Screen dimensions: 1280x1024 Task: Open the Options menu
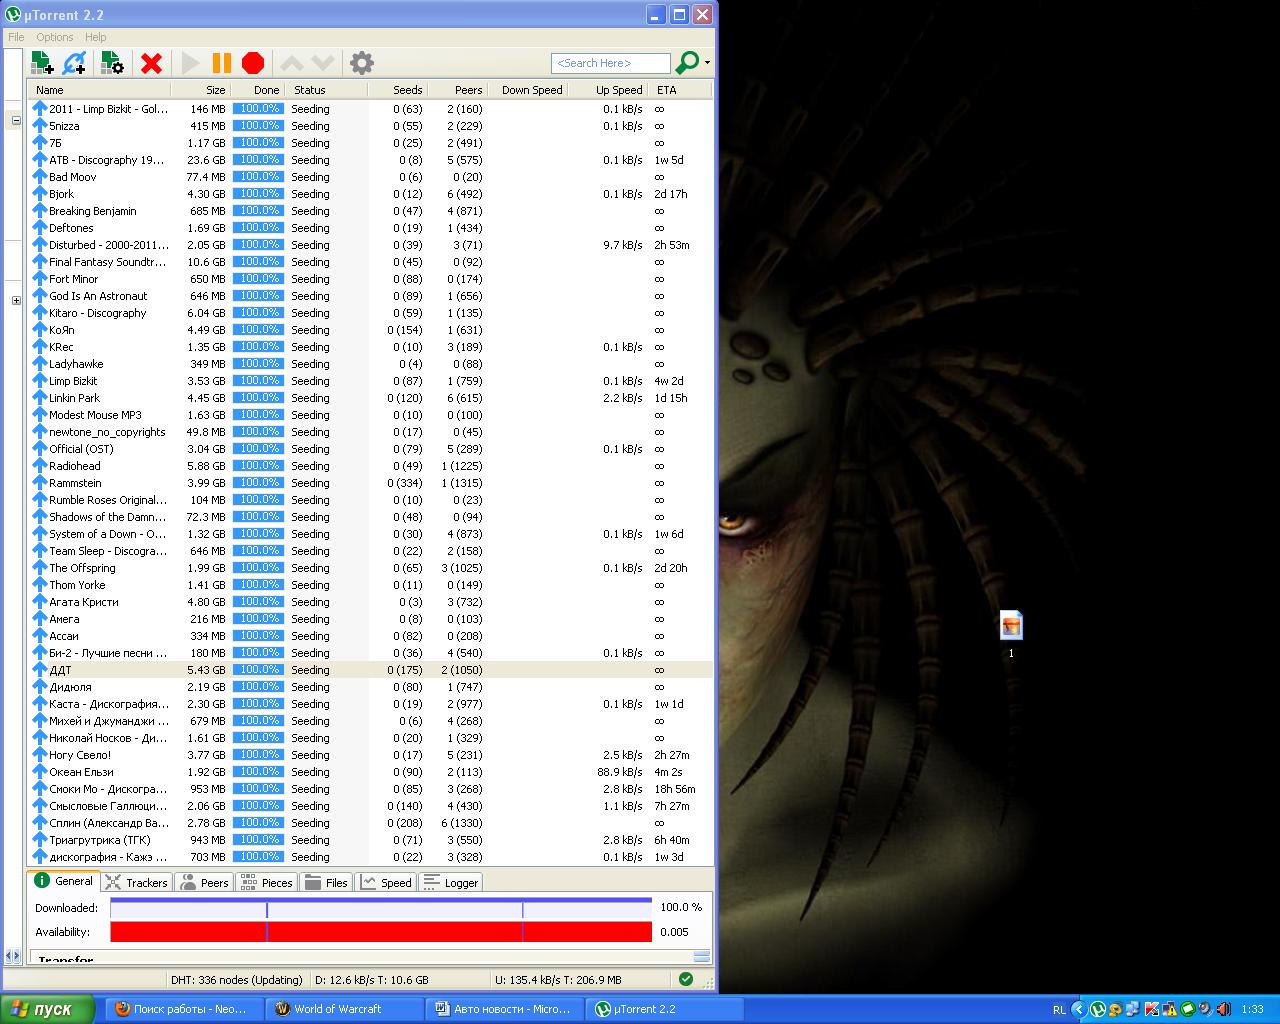pos(55,37)
